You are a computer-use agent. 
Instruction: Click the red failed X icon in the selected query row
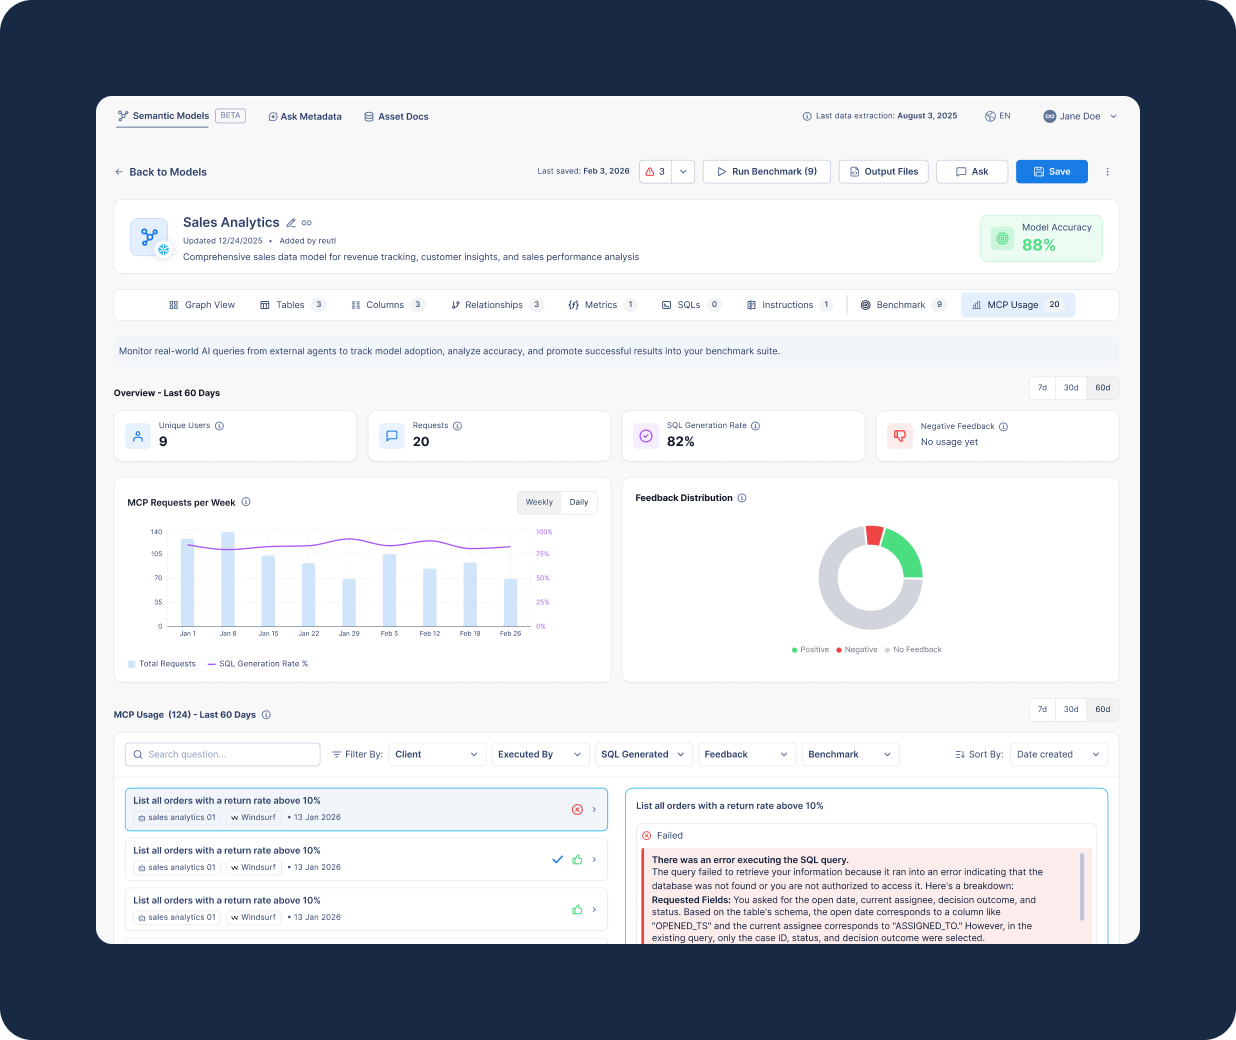click(577, 810)
